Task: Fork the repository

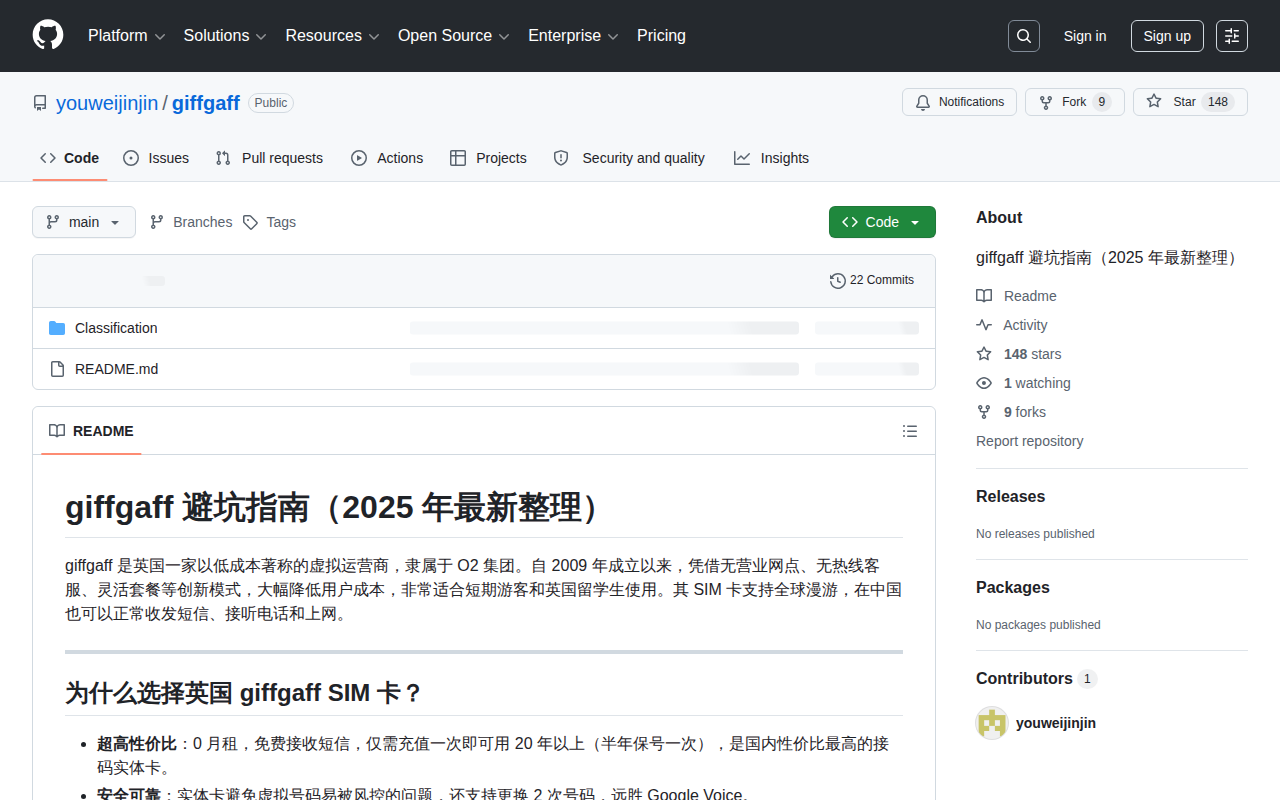Action: 1075,102
